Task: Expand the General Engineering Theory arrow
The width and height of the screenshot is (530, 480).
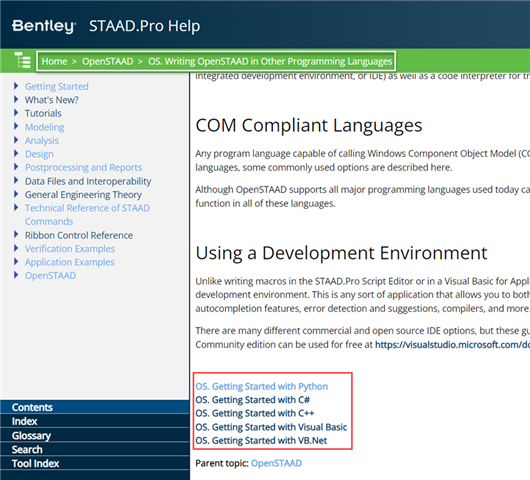Action: point(16,194)
